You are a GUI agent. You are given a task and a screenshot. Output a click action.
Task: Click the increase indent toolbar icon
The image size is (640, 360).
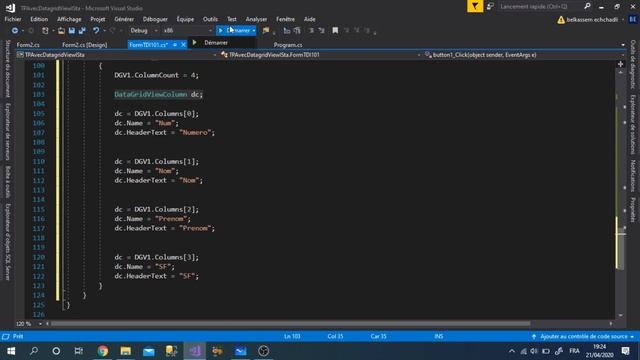click(x=322, y=31)
